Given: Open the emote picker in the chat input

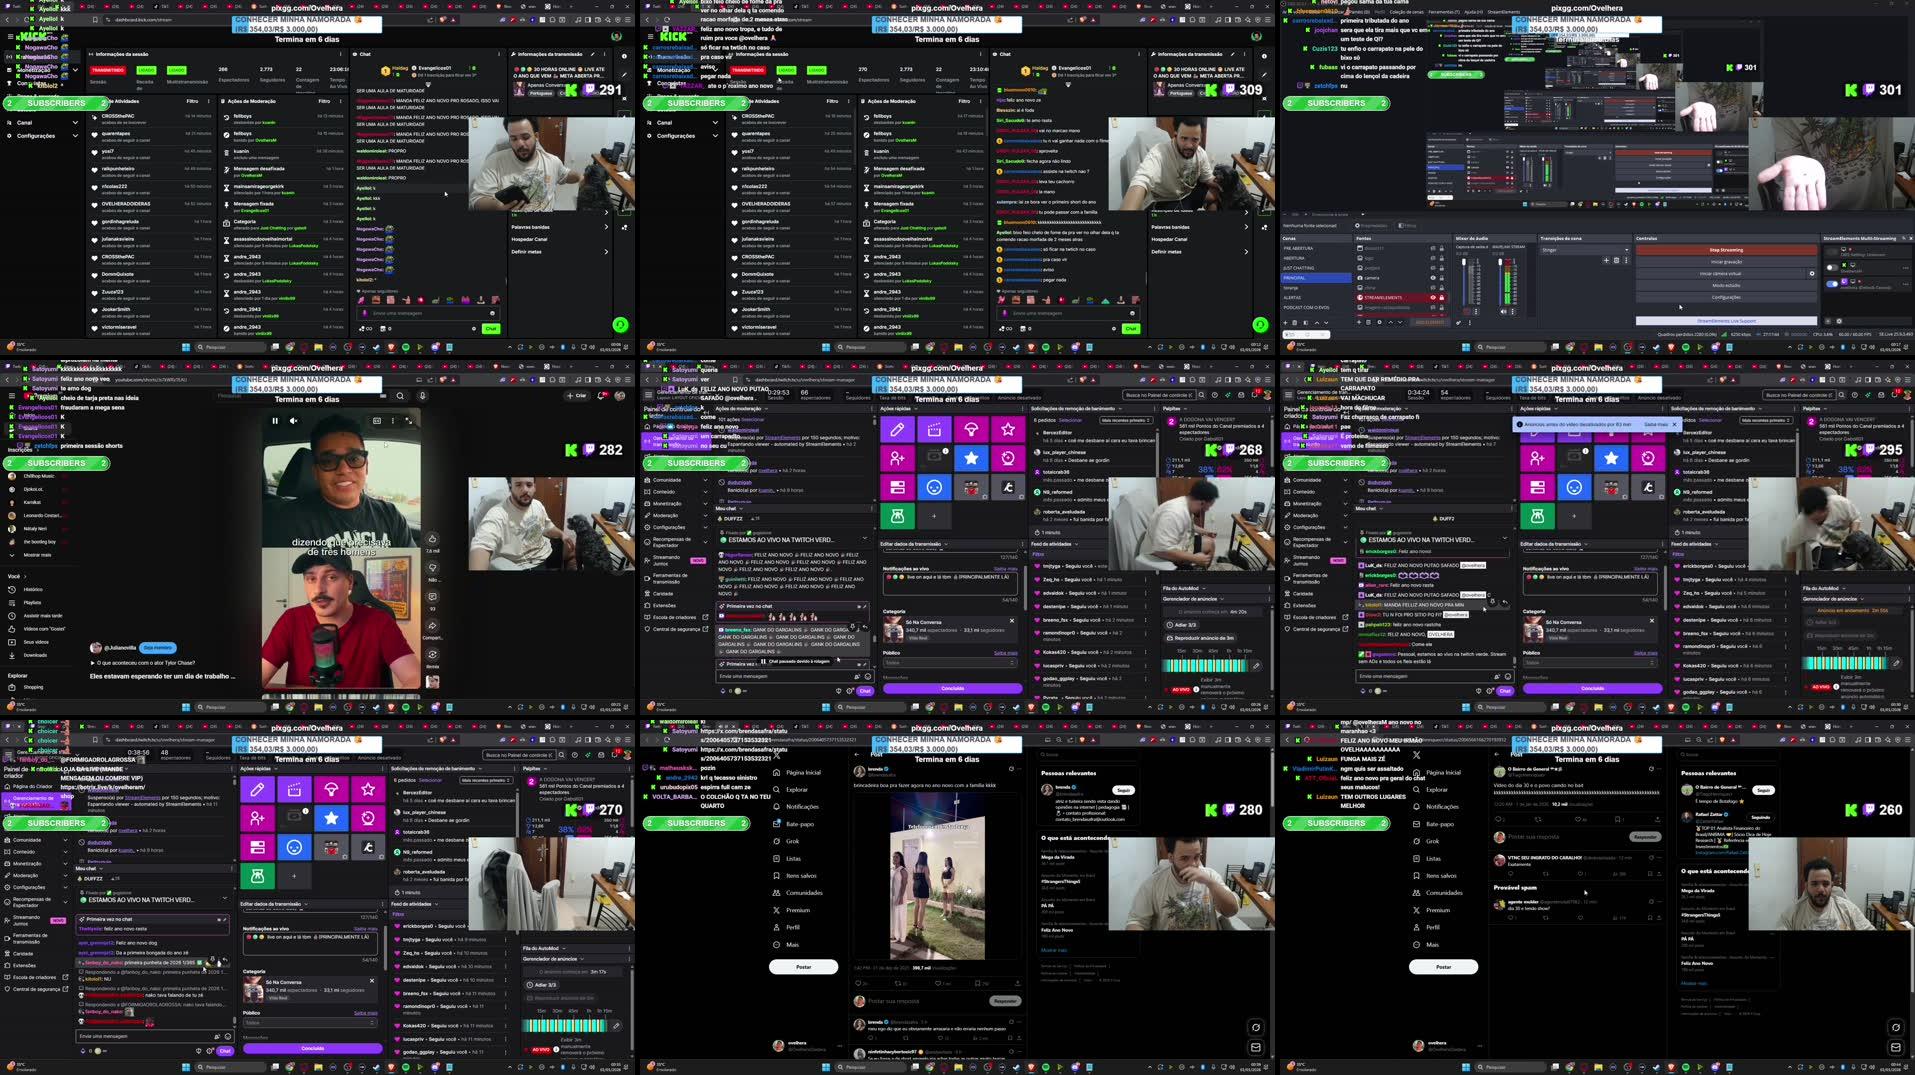Looking at the screenshot, I should [x=492, y=313].
